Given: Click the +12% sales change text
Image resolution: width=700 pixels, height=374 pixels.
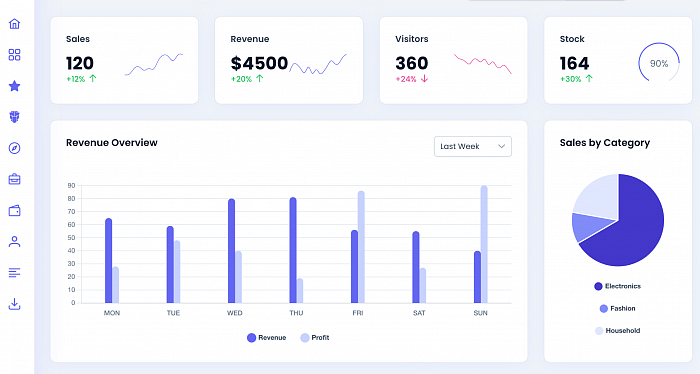Looking at the screenshot, I should (x=75, y=79).
